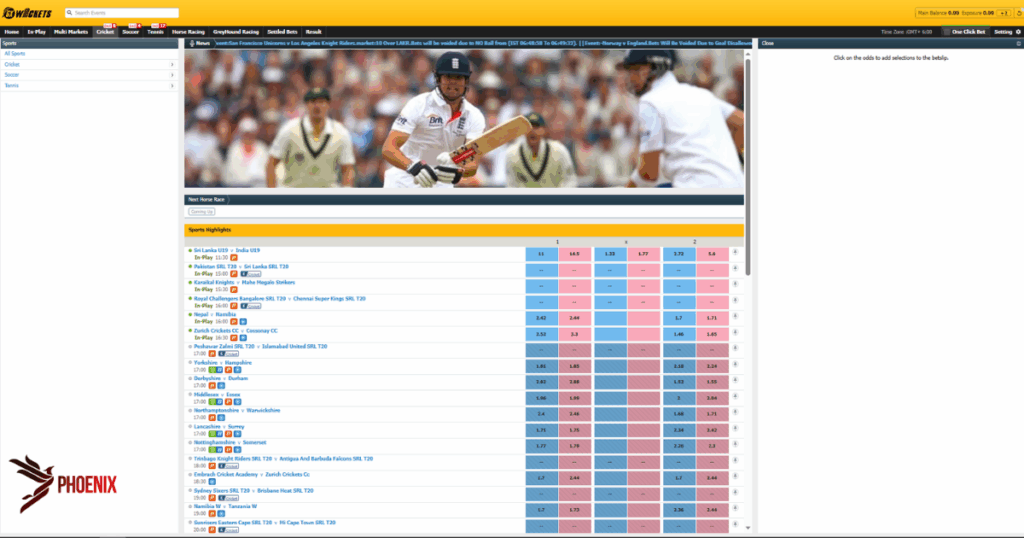The height and width of the screenshot is (538, 1024).
Task: Open Zurich Crickets CC v Cossonay CC match
Action: (x=236, y=330)
